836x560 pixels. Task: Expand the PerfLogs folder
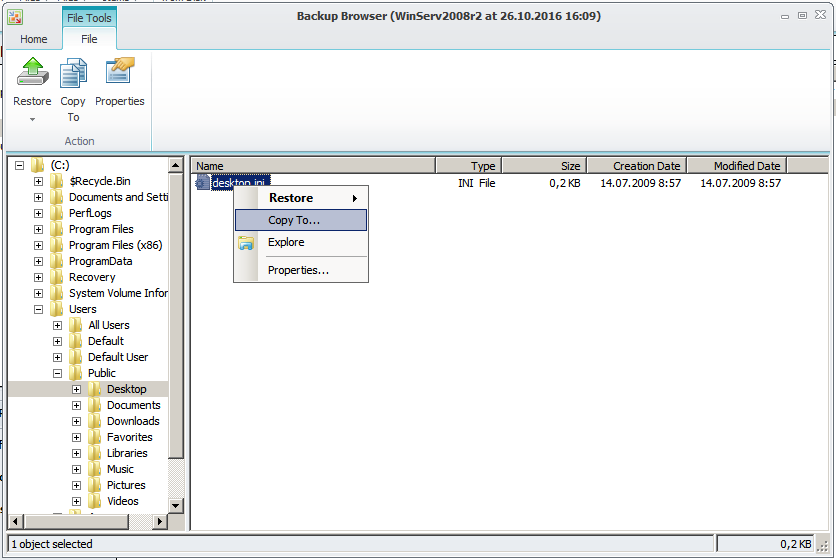[38, 213]
